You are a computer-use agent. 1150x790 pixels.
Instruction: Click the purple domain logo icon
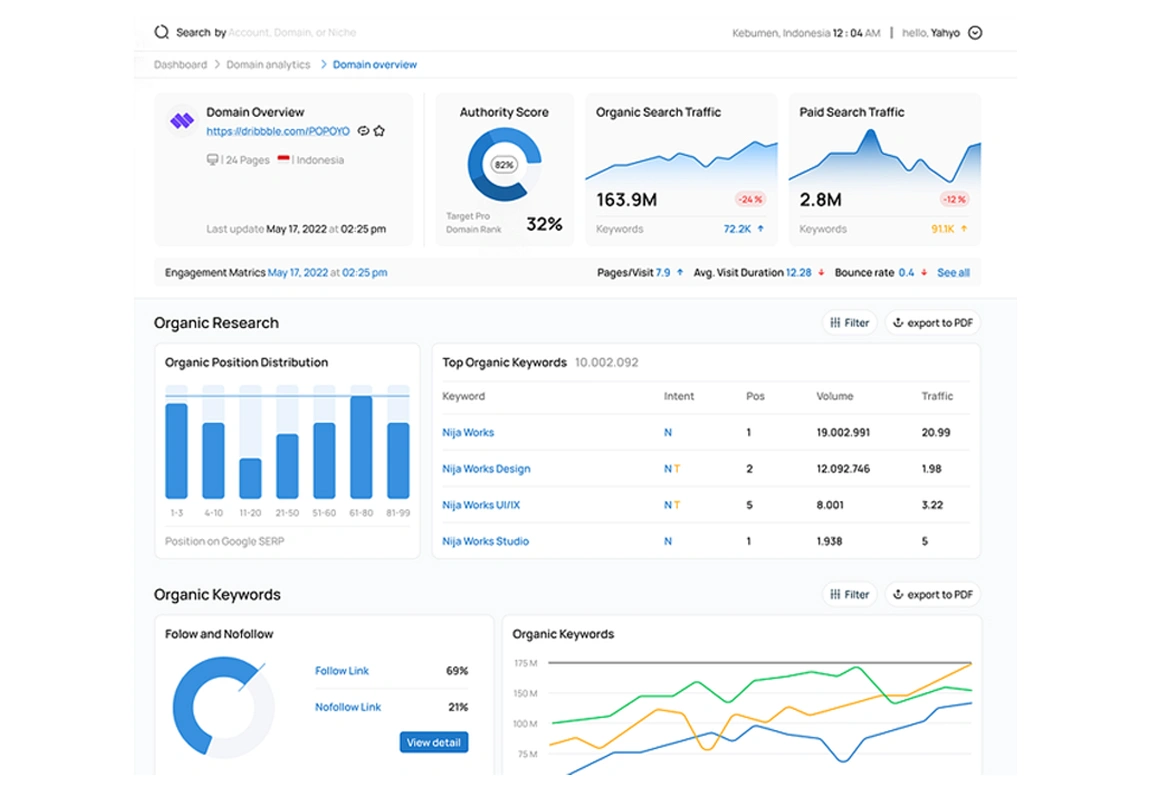point(181,121)
